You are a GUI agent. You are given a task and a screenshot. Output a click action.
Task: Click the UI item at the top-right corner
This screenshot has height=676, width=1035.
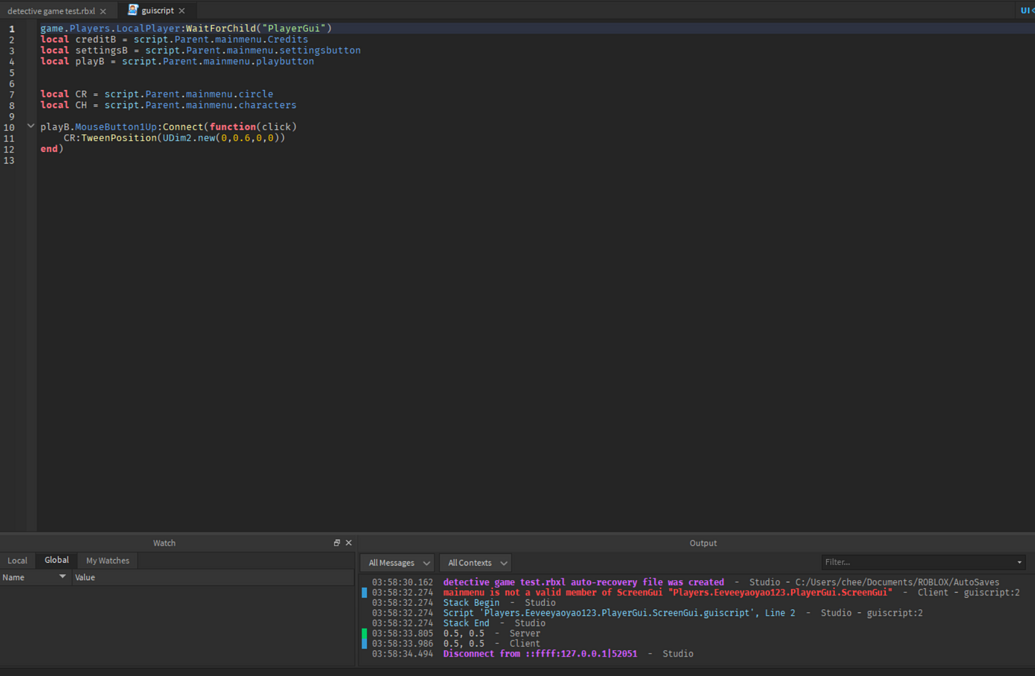point(1026,9)
